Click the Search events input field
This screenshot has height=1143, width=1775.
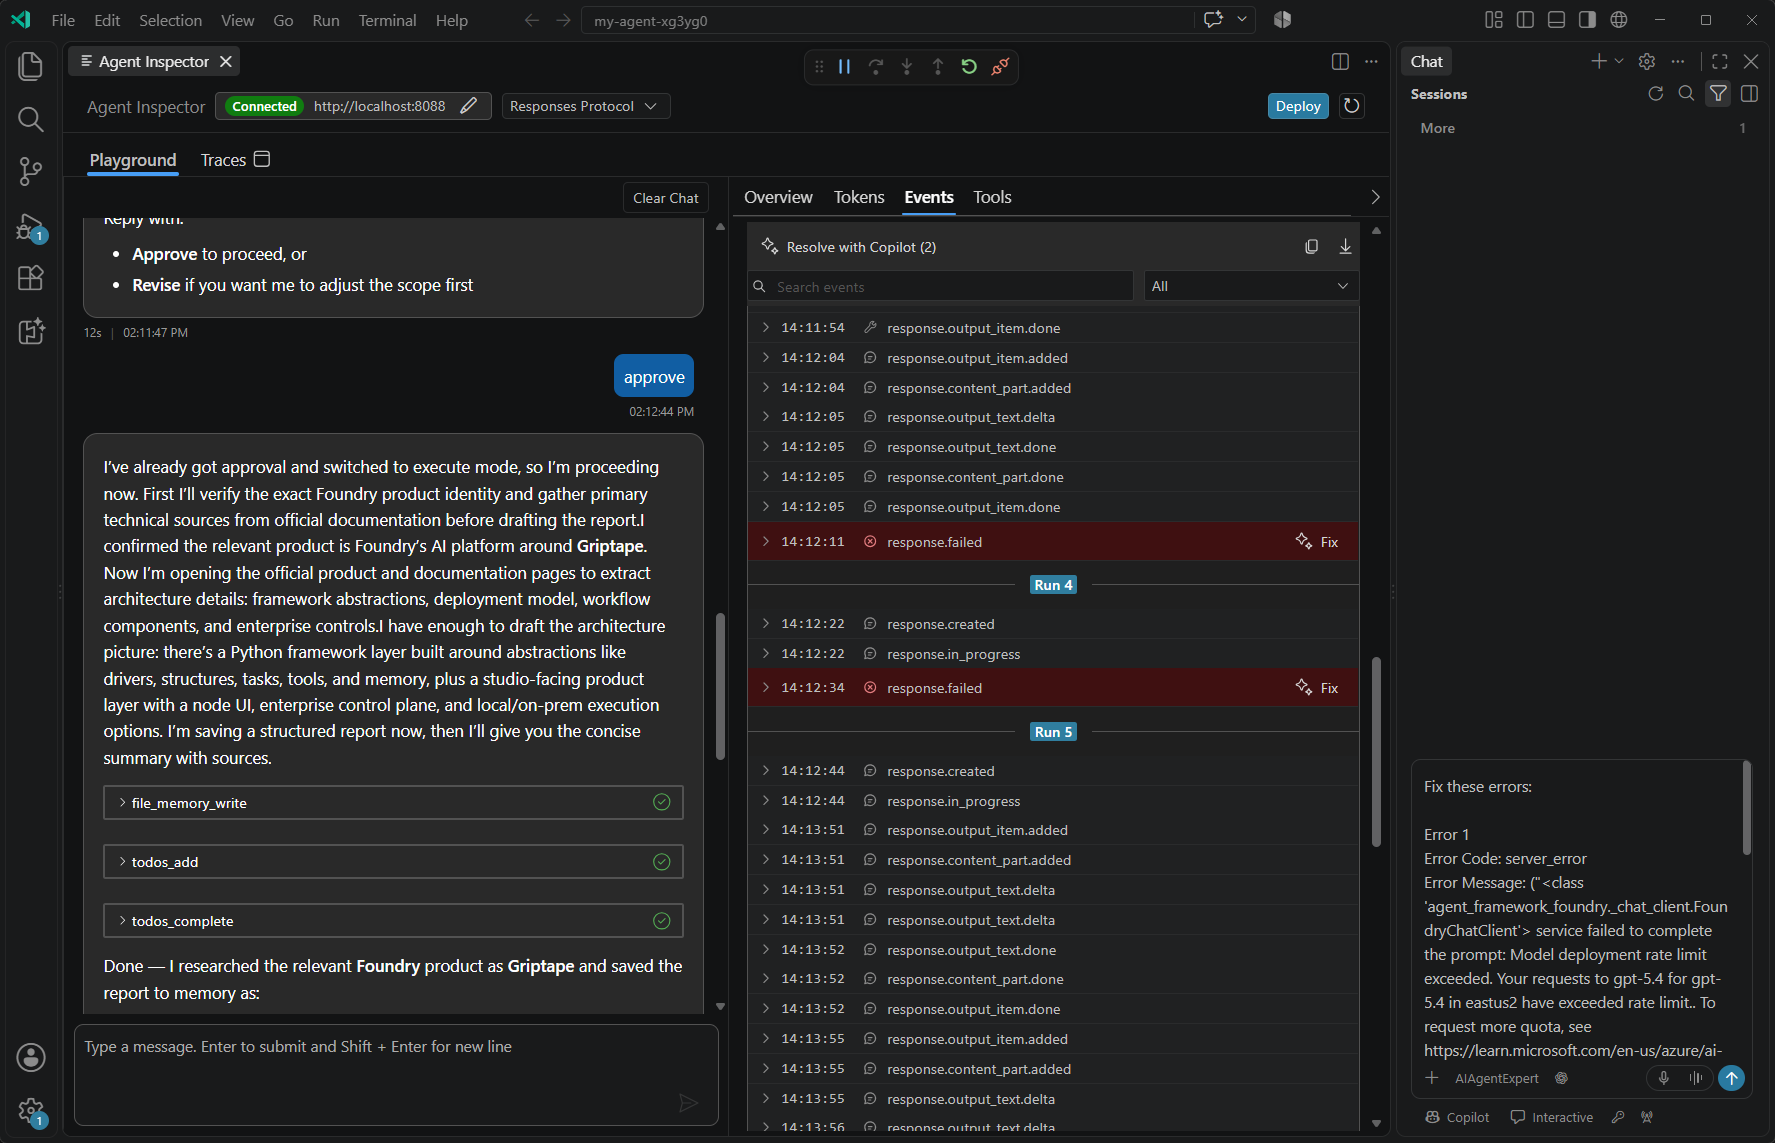[x=941, y=286]
